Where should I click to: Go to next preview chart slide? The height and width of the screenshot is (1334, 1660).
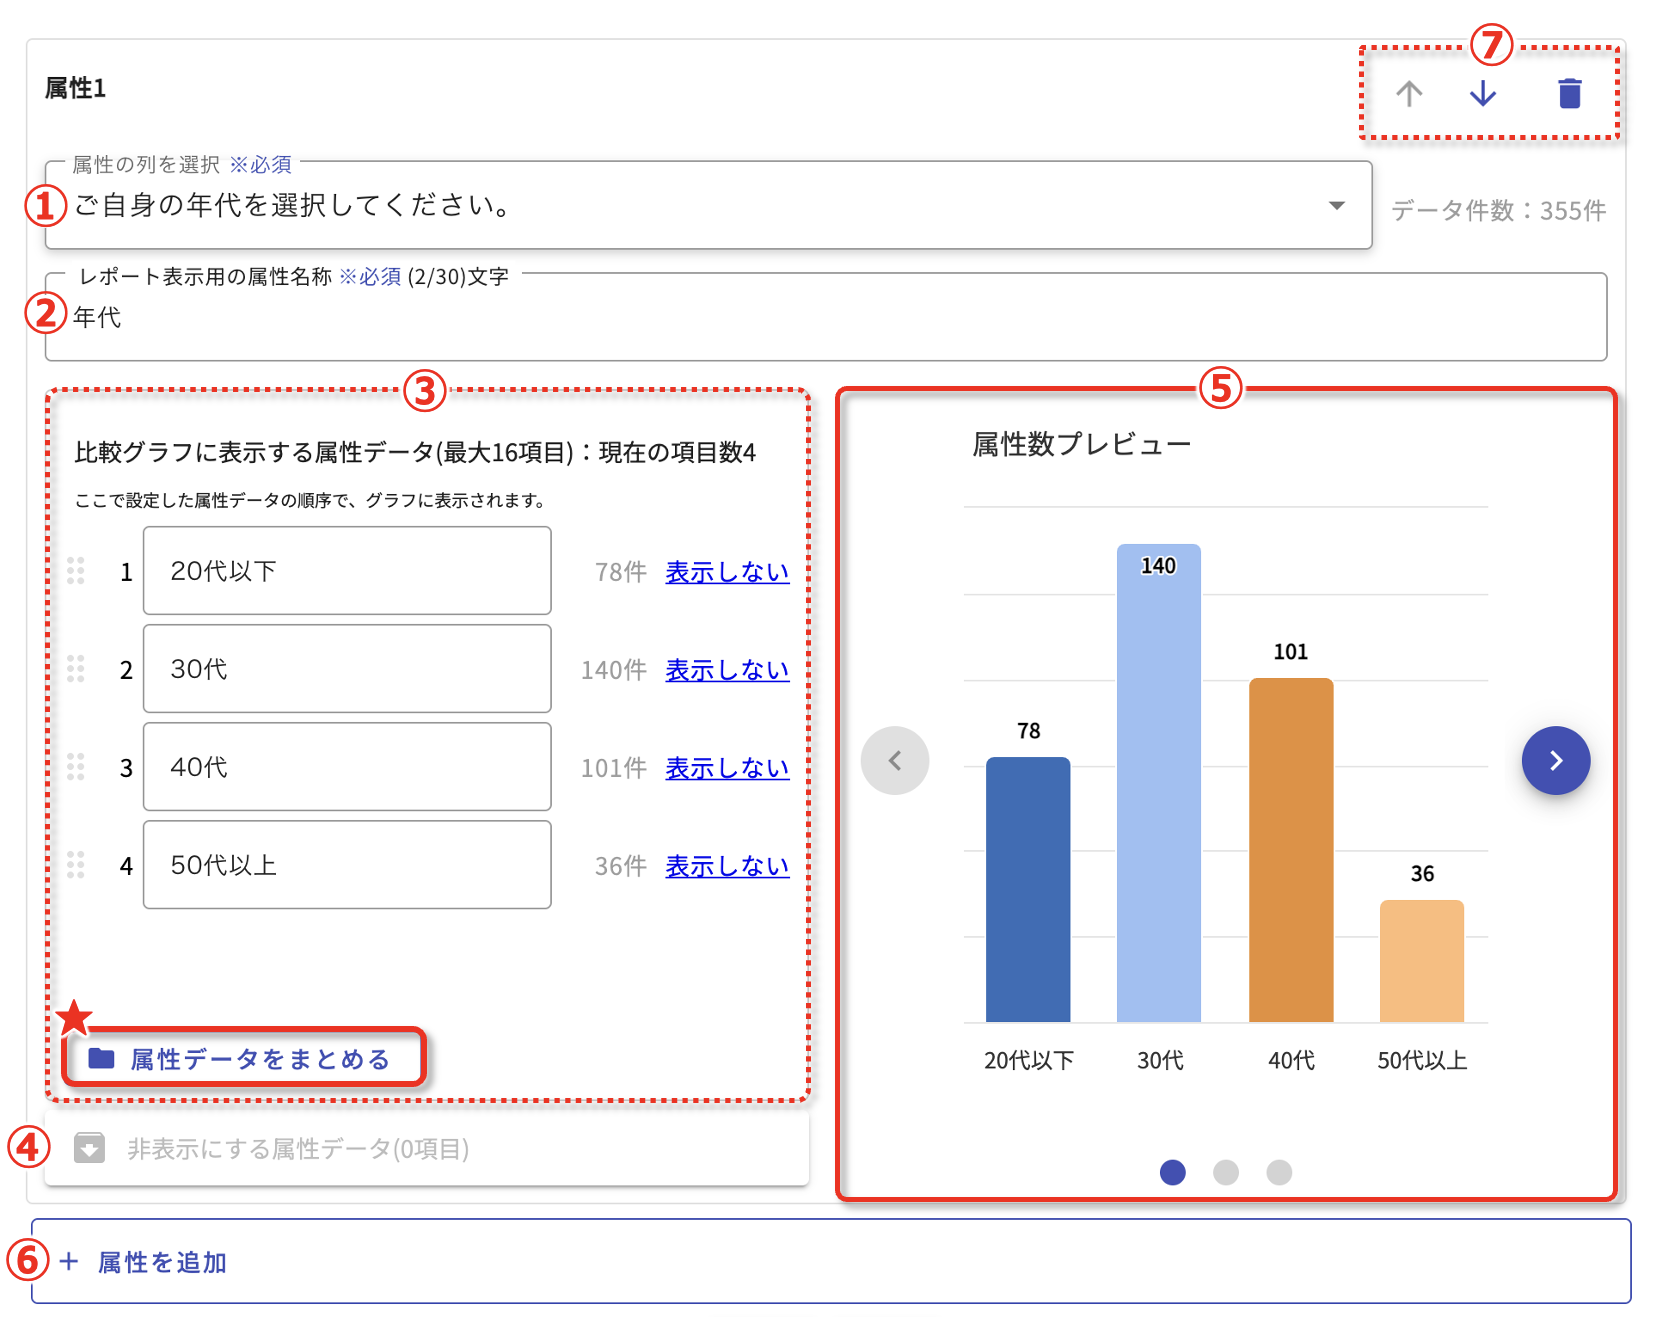click(1555, 761)
